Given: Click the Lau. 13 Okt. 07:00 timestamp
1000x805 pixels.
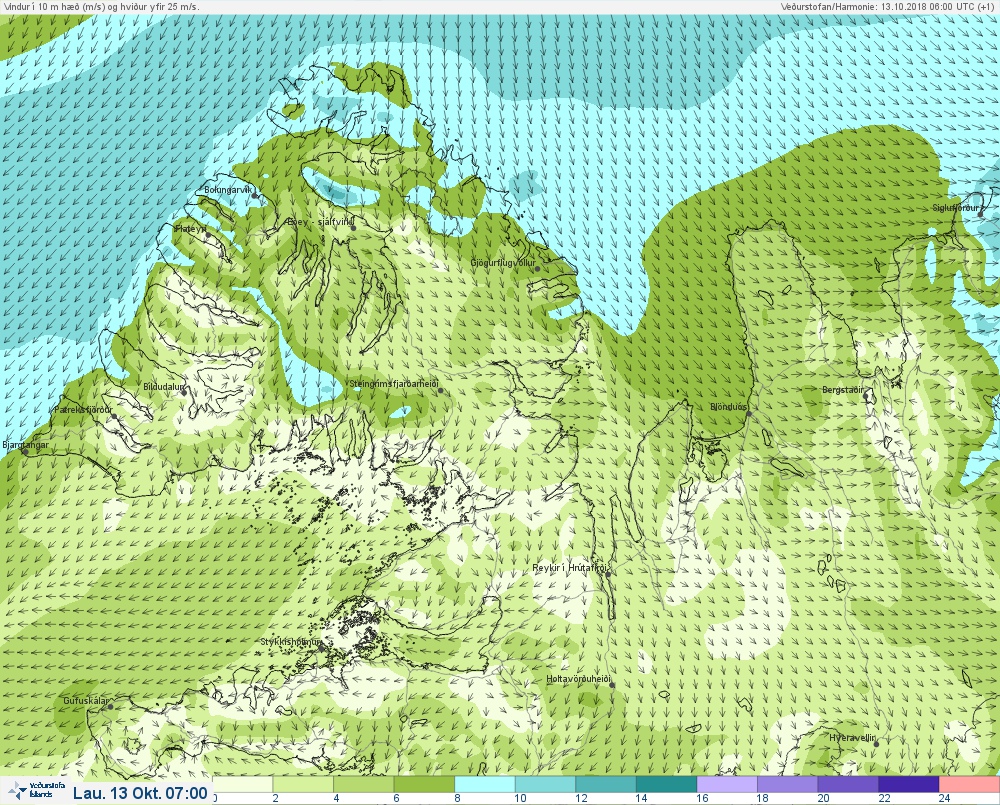Looking at the screenshot, I should click(140, 794).
